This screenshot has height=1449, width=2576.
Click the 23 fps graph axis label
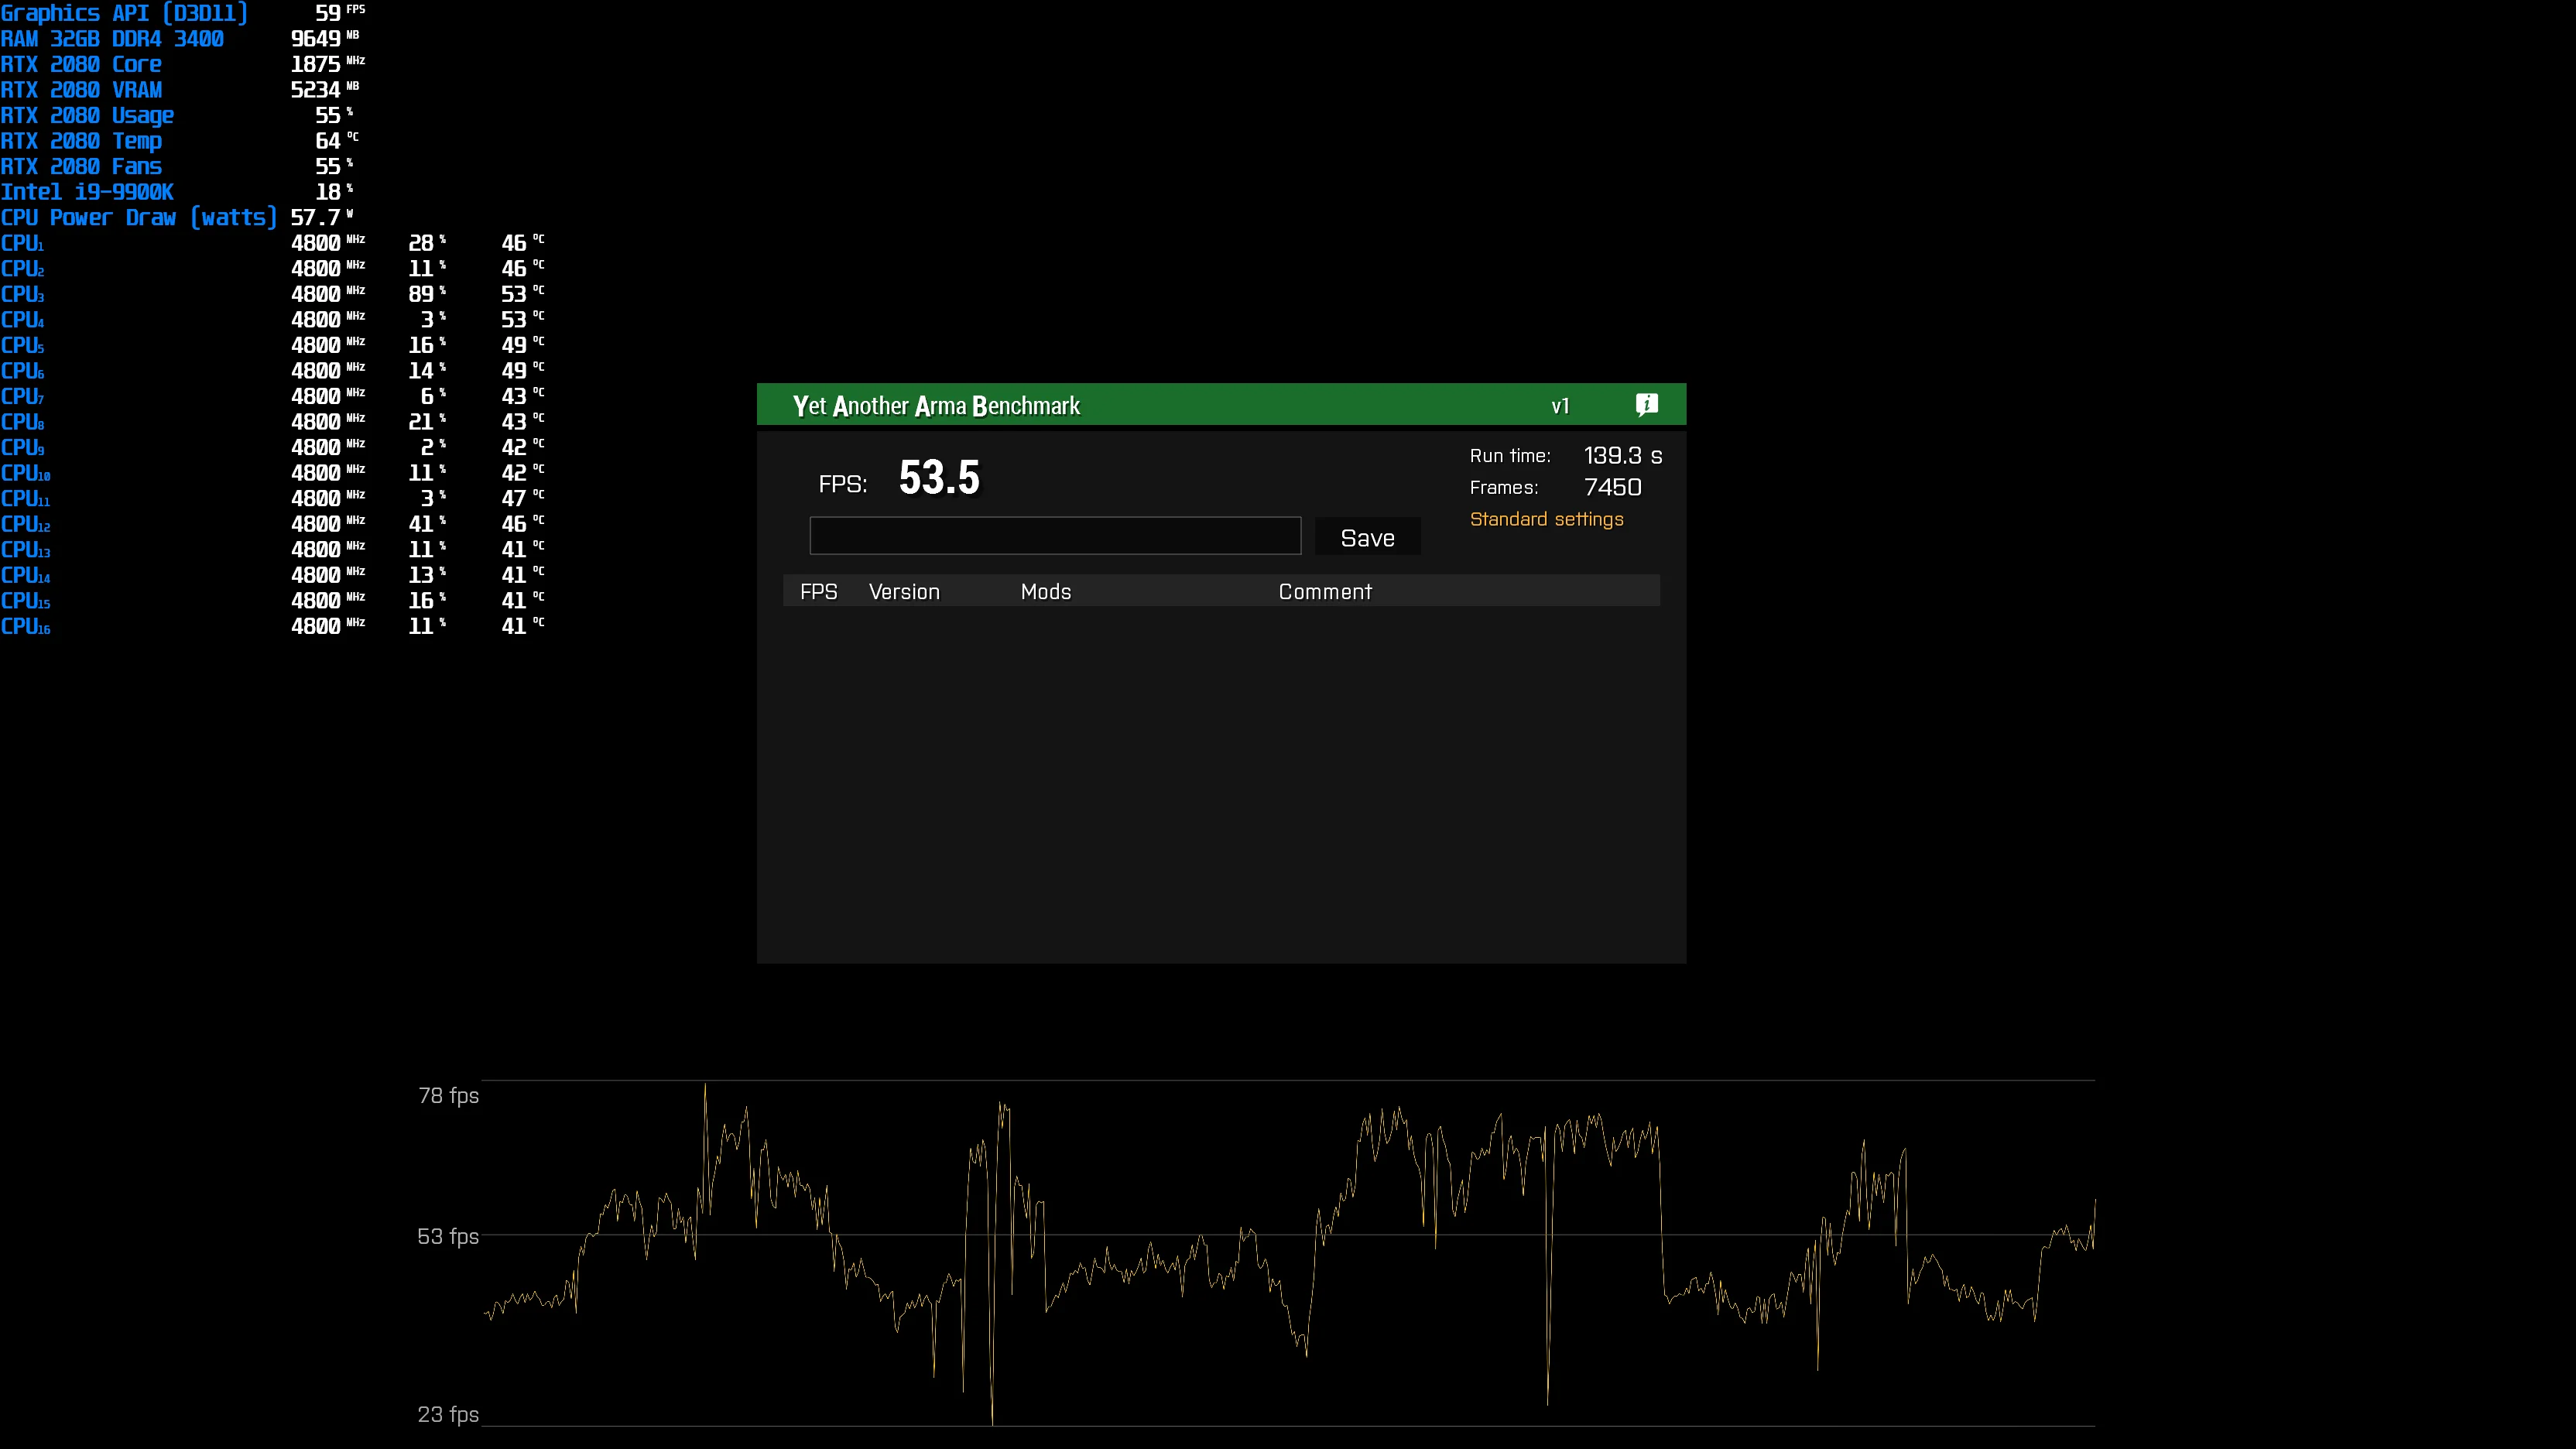coord(448,1414)
